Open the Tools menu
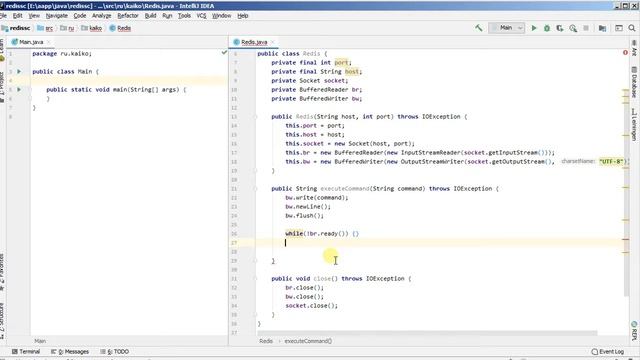Viewport: 640px width, 360px height. (x=184, y=16)
